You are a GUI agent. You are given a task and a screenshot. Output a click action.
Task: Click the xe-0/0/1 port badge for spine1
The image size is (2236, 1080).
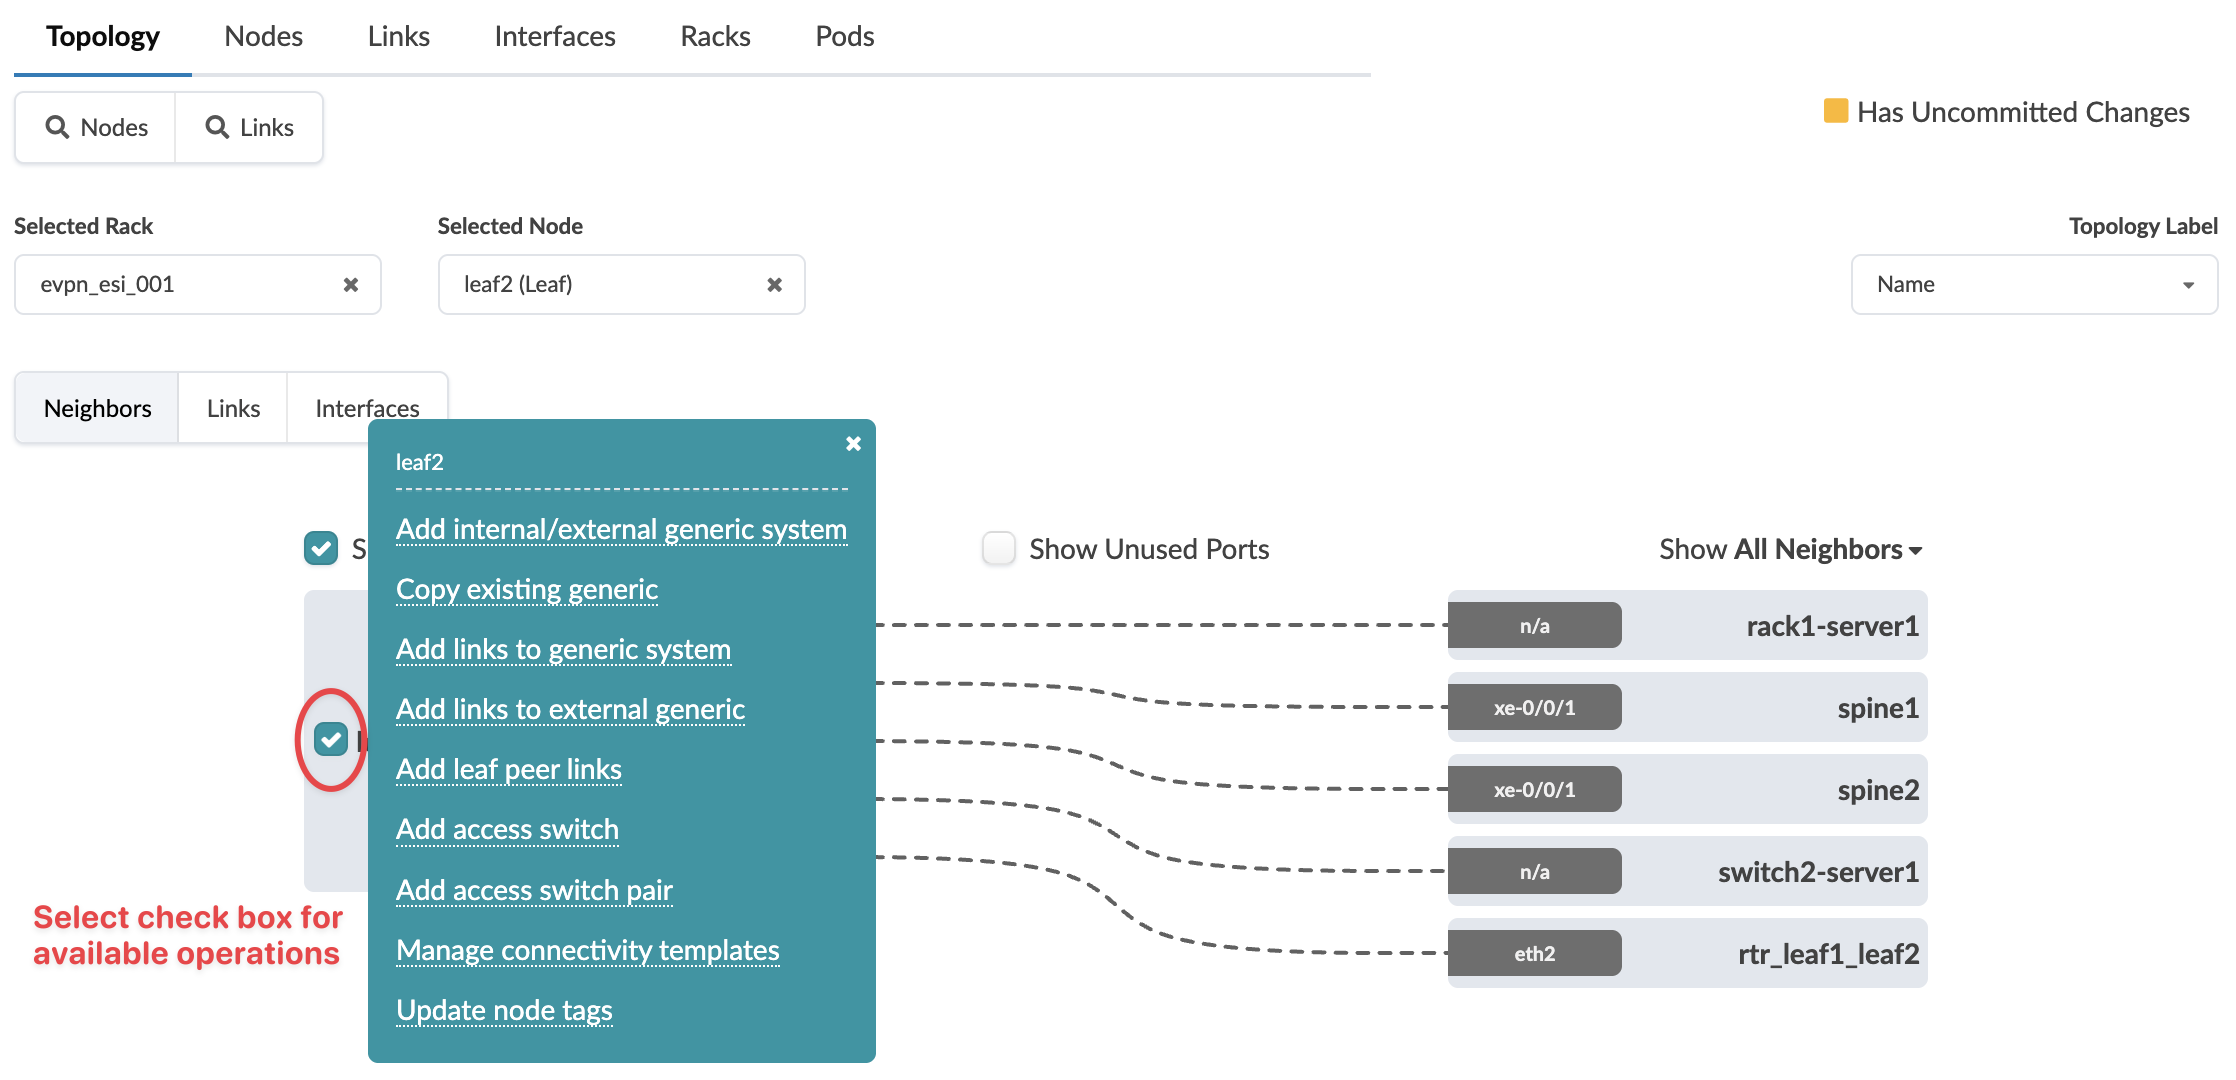click(1534, 708)
